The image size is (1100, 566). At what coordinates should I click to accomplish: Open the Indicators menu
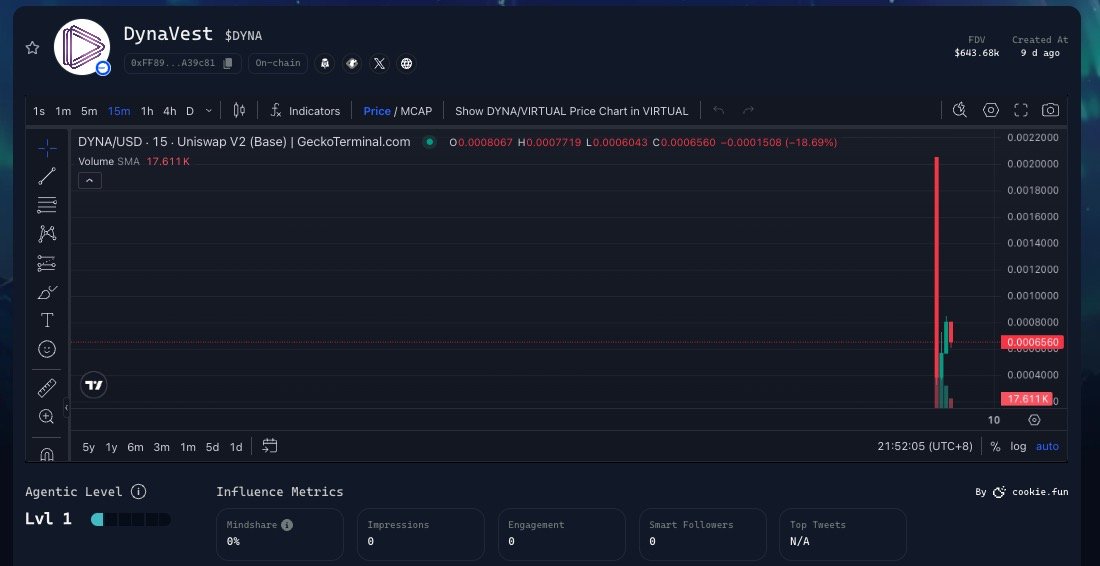tap(304, 110)
